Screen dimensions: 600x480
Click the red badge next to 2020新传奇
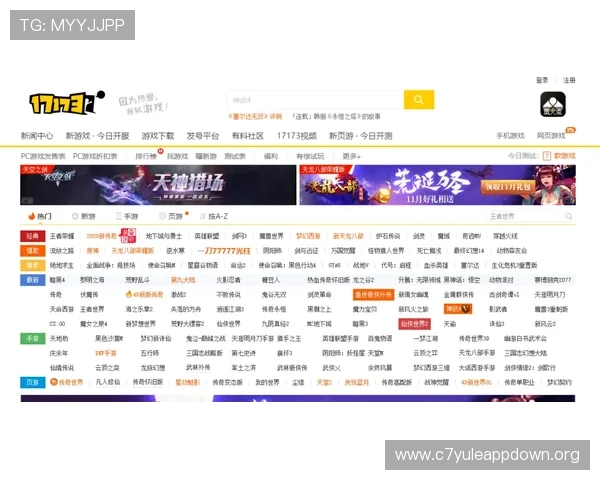[128, 235]
